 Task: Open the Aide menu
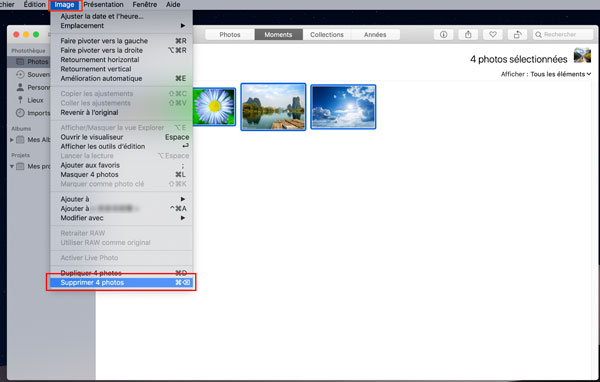(x=173, y=5)
